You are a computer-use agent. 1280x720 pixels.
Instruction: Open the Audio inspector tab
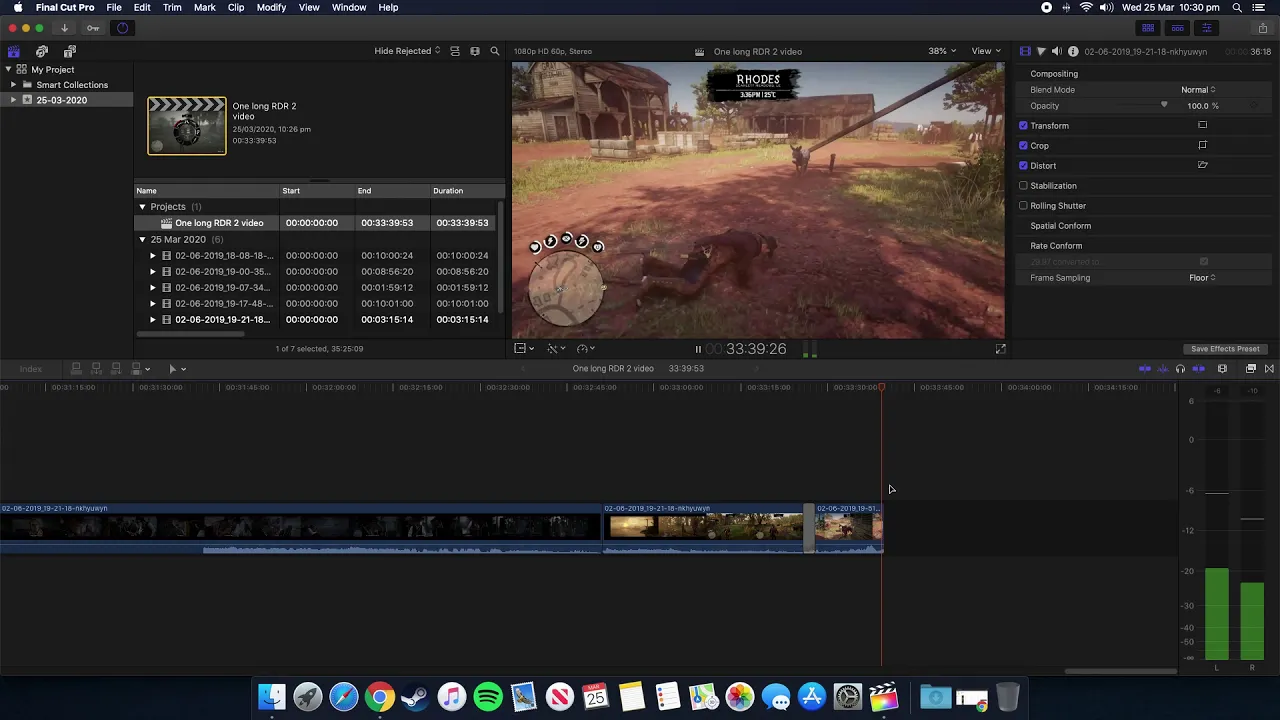click(1057, 51)
